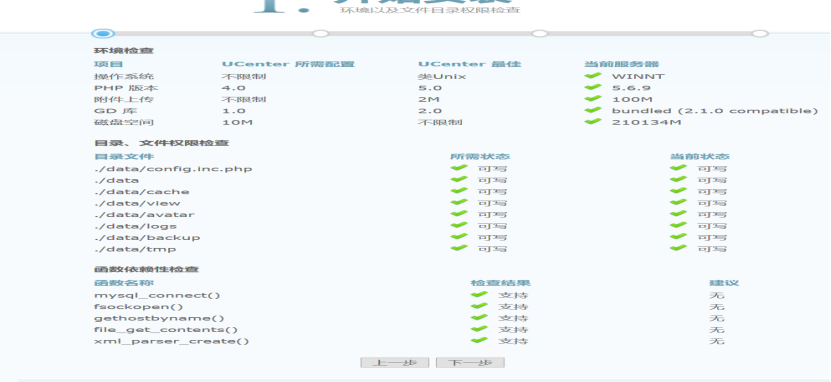Select the third step circle on progress bar
This screenshot has width=831, height=382.
point(540,33)
